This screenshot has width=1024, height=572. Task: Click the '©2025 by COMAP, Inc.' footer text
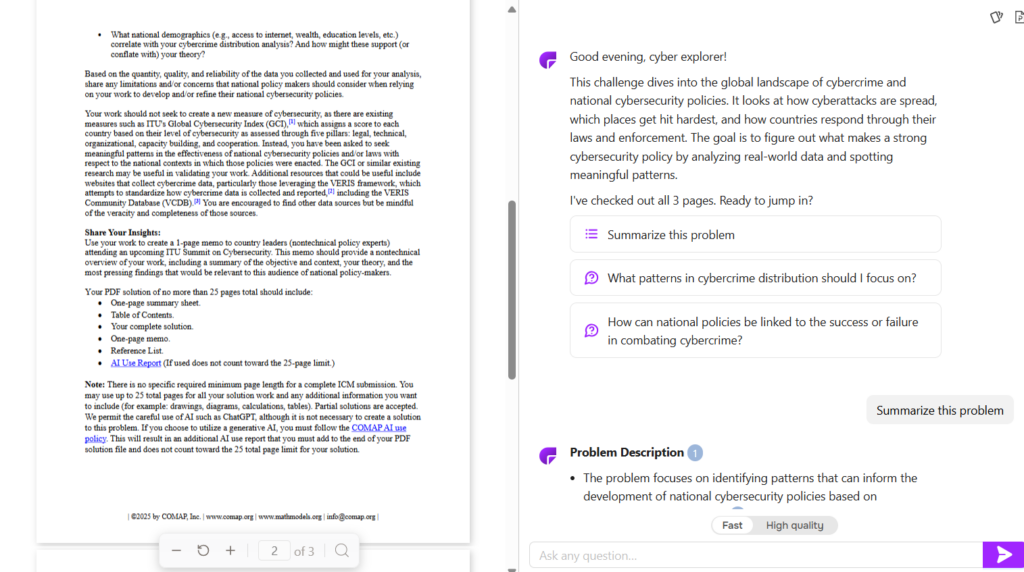165,516
